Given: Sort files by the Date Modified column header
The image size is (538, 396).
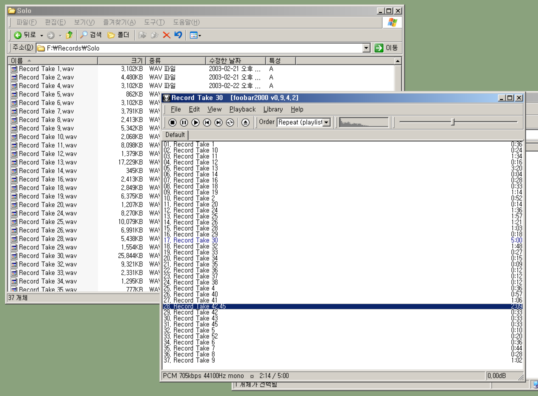Looking at the screenshot, I should coord(236,61).
